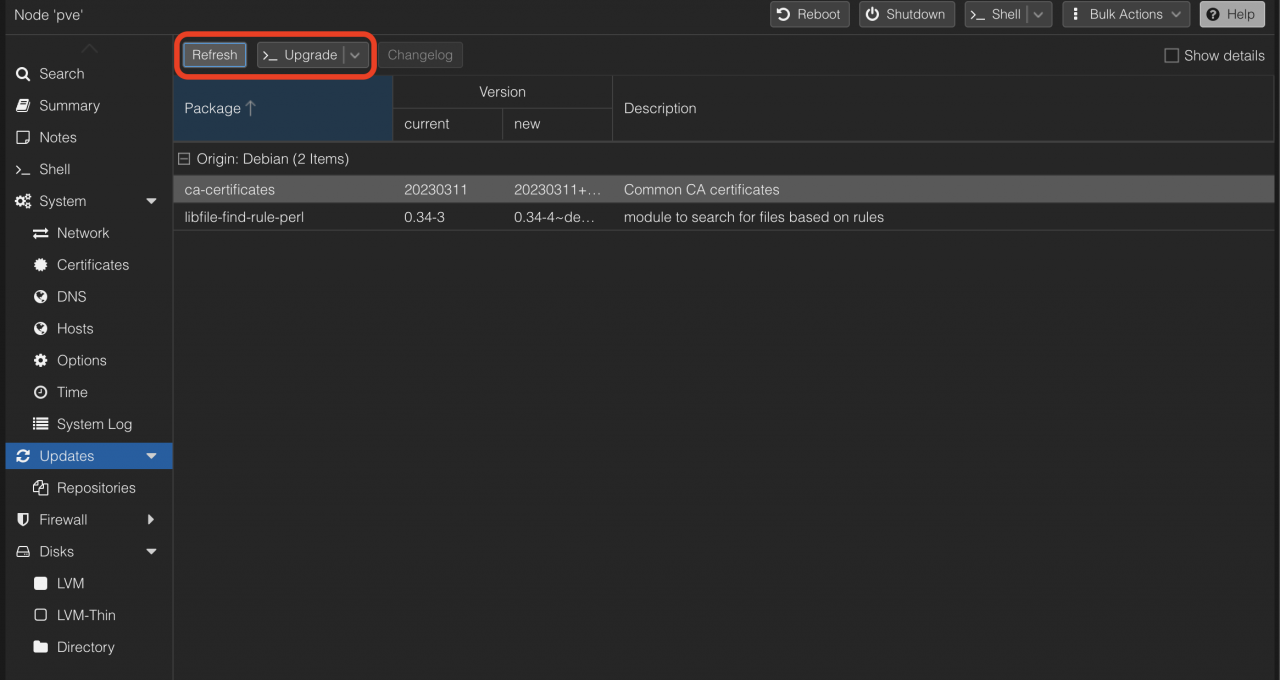The height and width of the screenshot is (680, 1280).
Task: Collapse the System section arrow
Action: (x=151, y=202)
